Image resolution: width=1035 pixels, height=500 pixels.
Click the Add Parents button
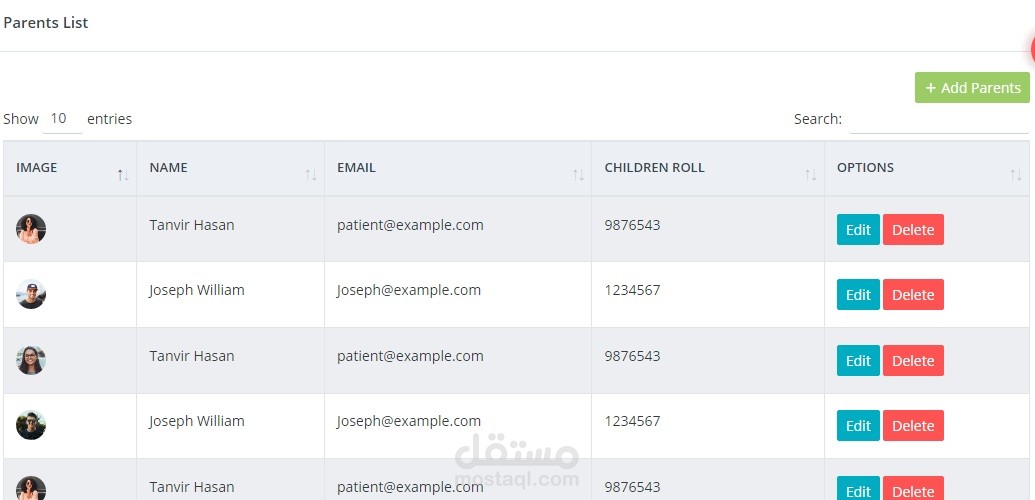point(972,88)
